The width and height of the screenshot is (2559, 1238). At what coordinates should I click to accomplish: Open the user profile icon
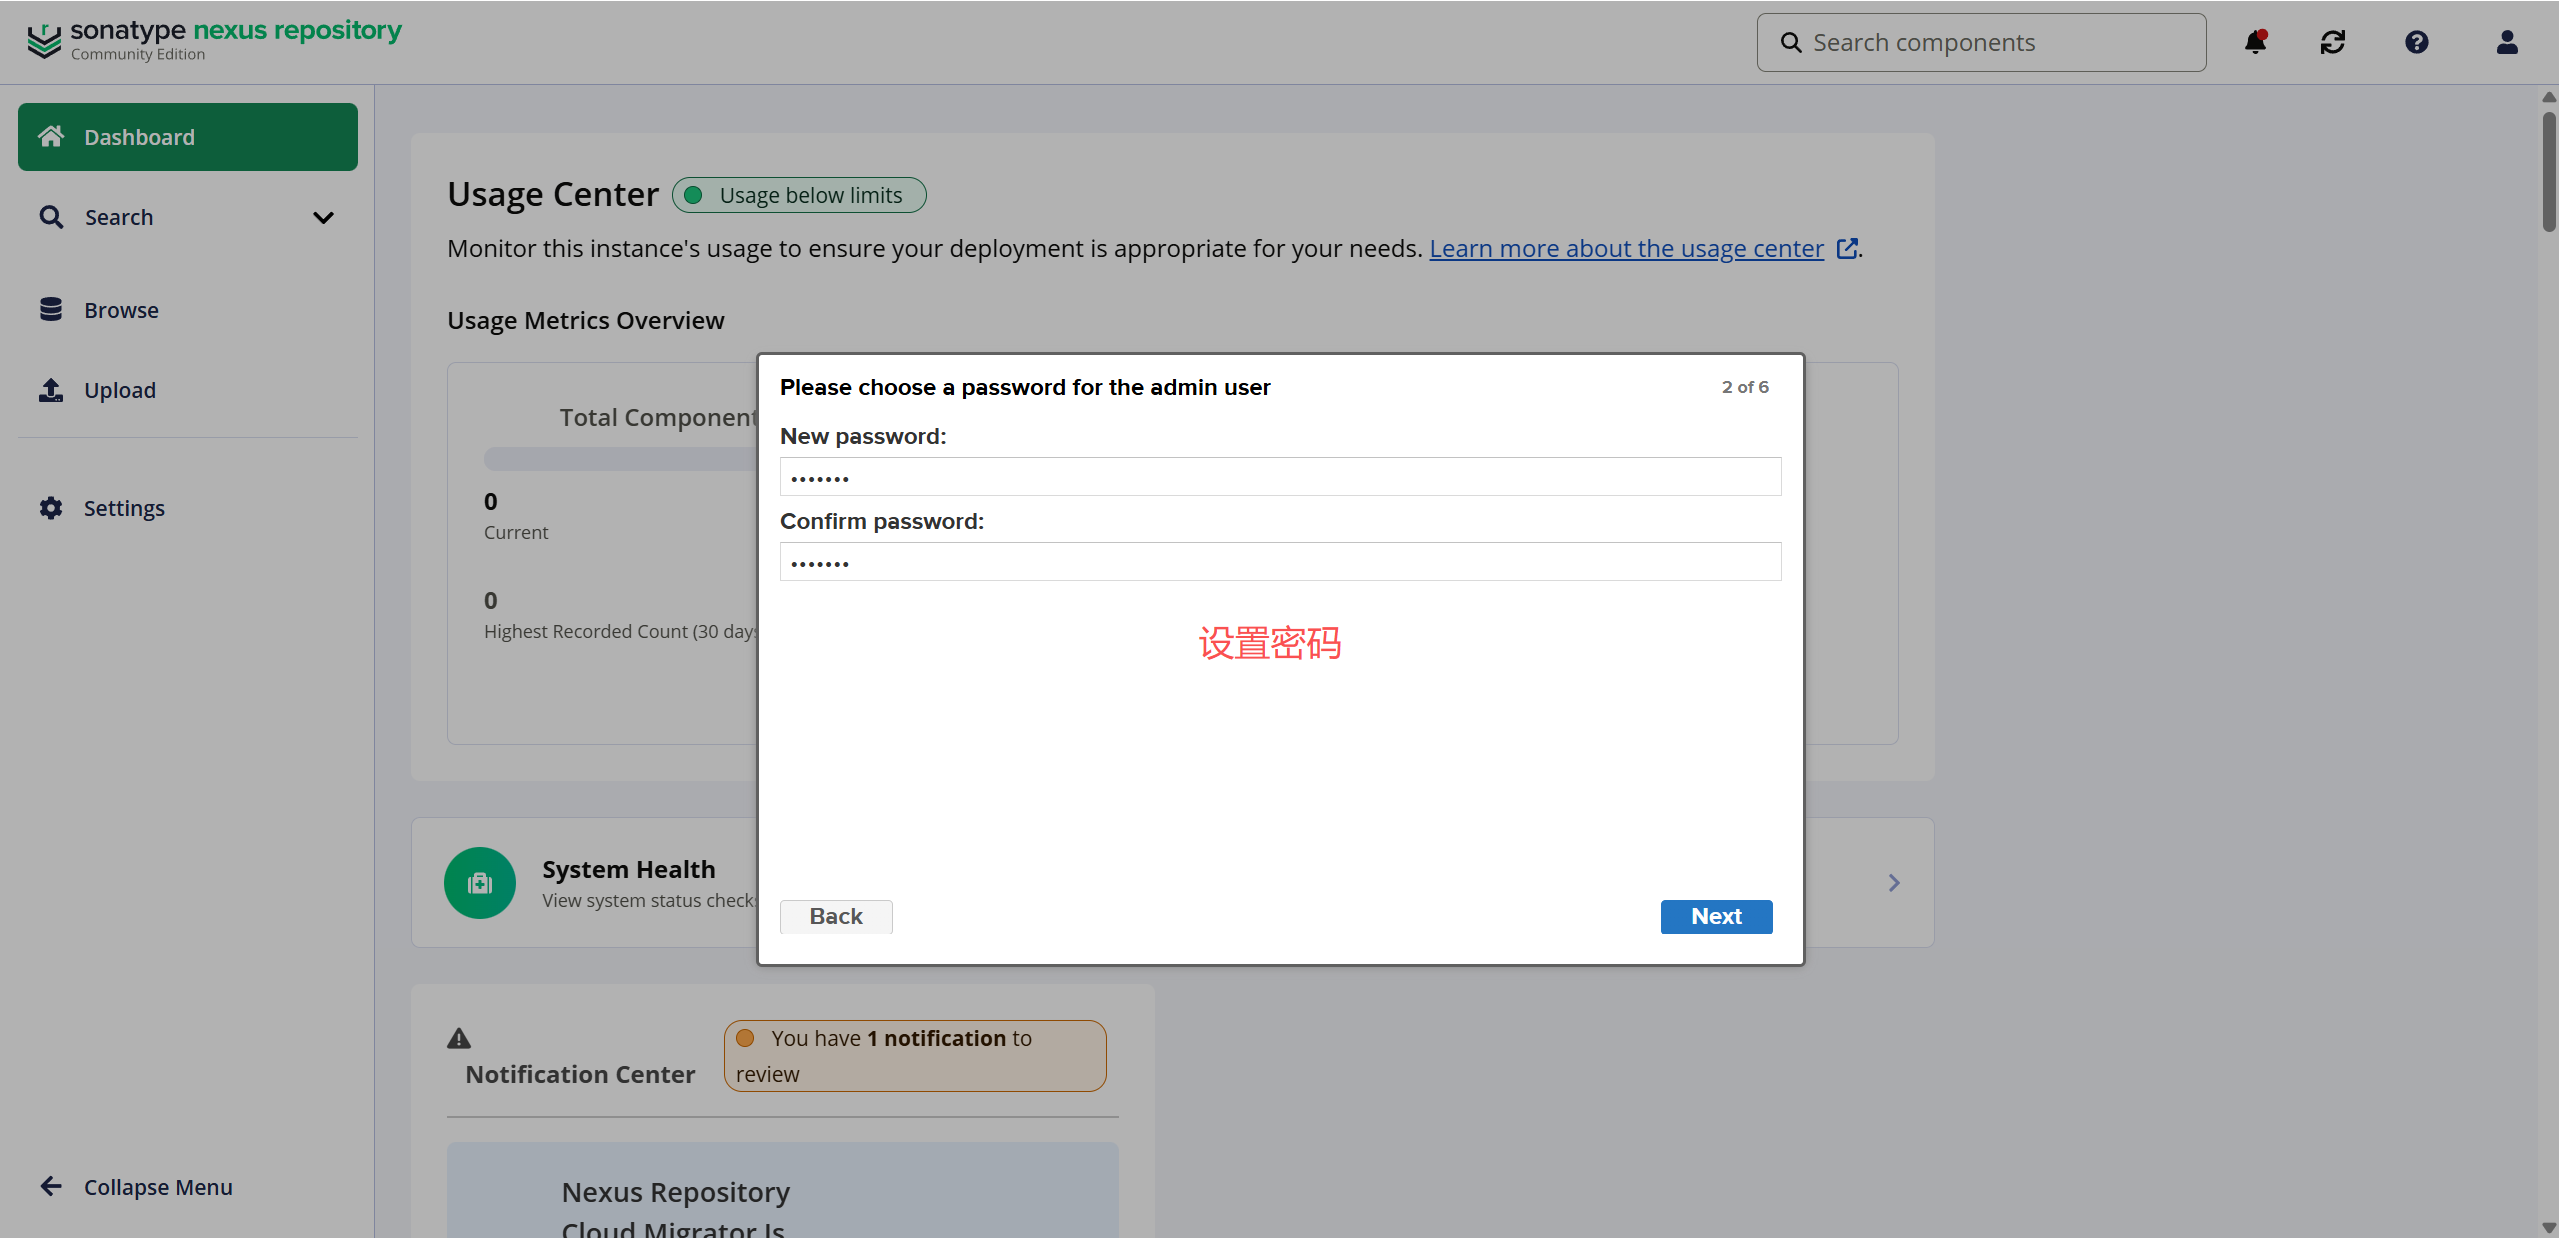pyautogui.click(x=2507, y=42)
